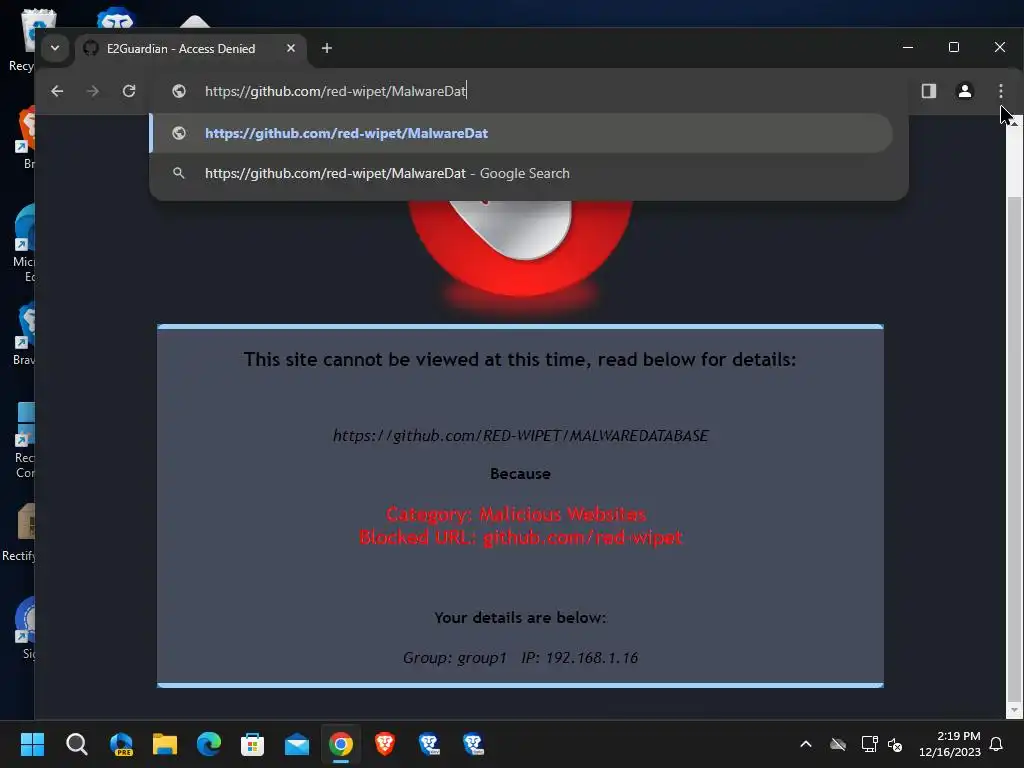
Task: Open network status tray icon
Action: point(869,744)
